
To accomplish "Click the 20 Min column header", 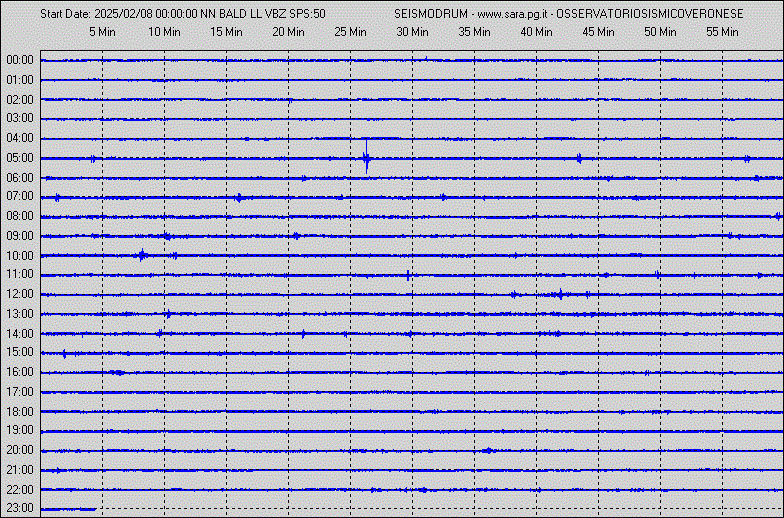I will click(288, 32).
